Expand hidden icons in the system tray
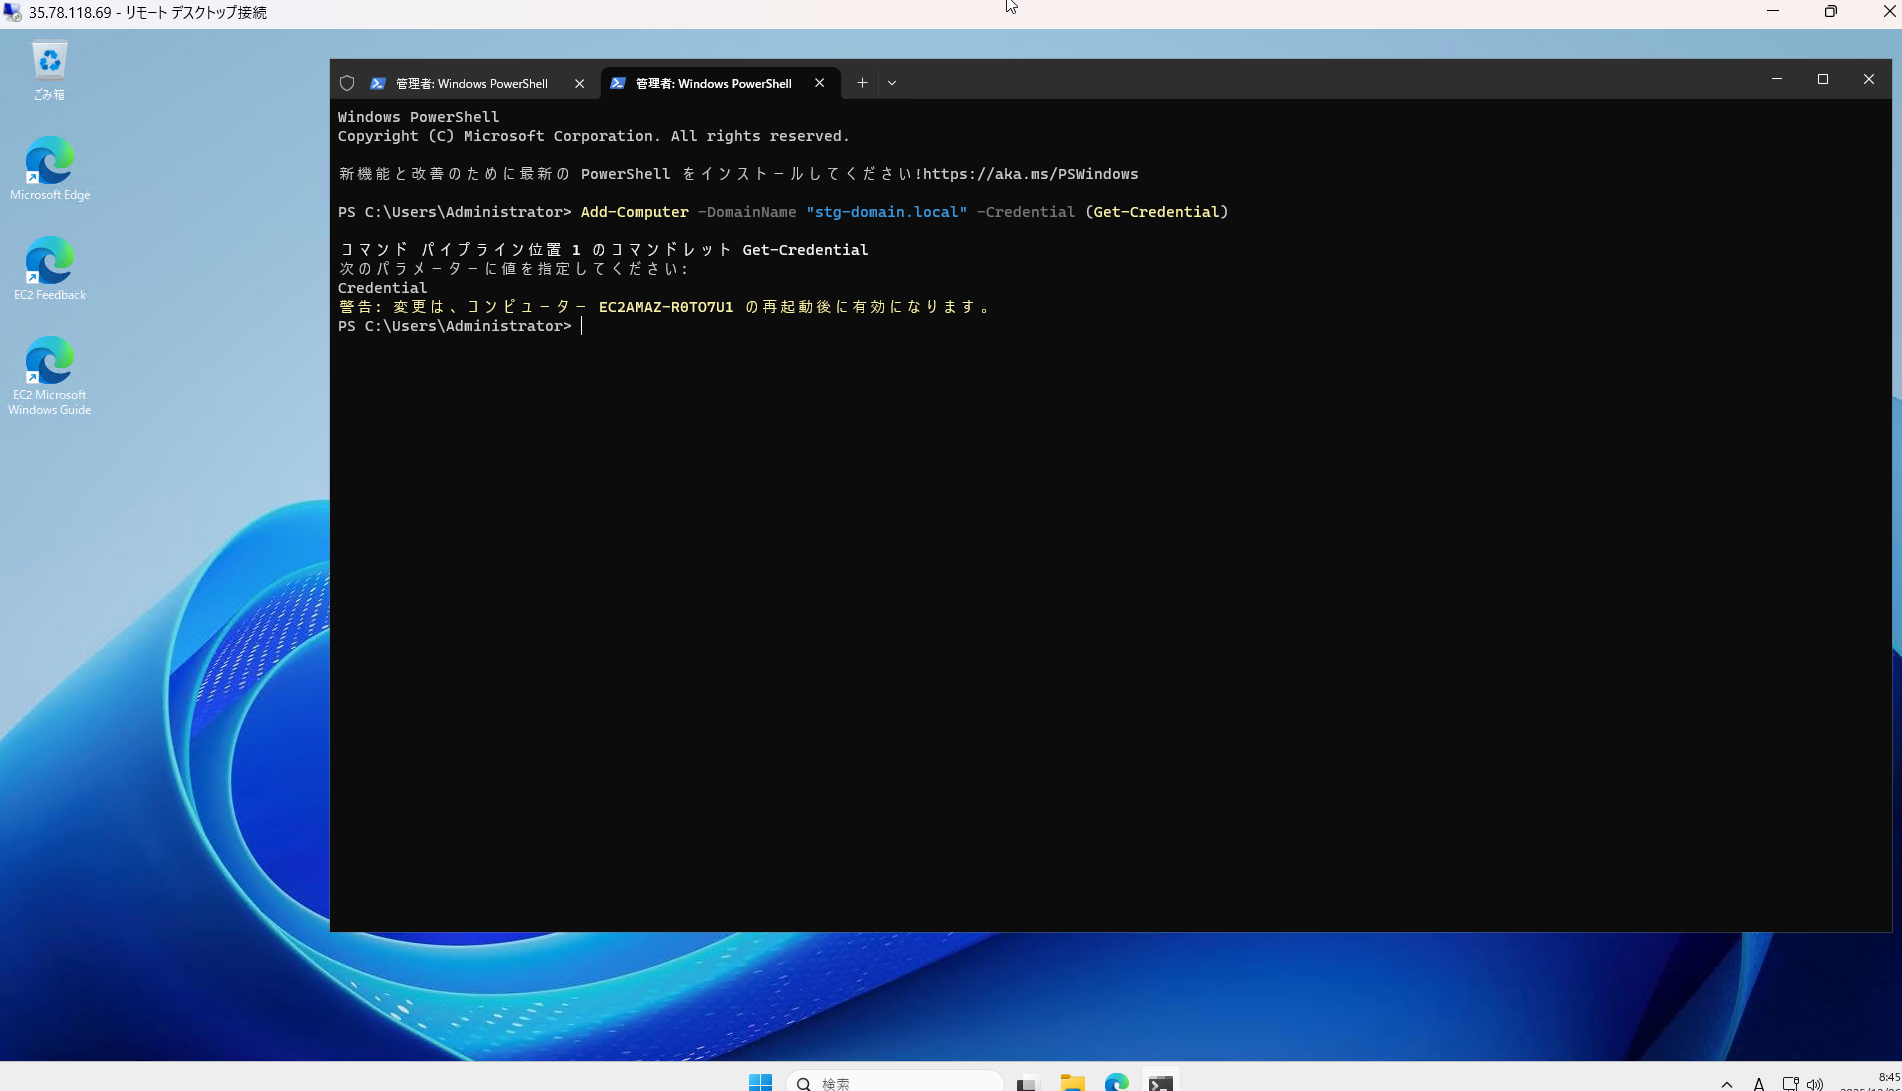Screen dimensions: 1902x1091 [1726, 1083]
